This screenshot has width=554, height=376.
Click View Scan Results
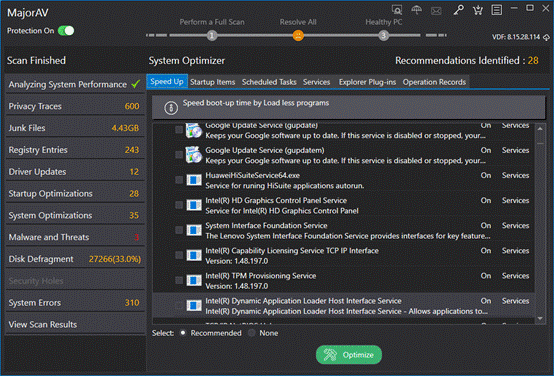[75, 325]
